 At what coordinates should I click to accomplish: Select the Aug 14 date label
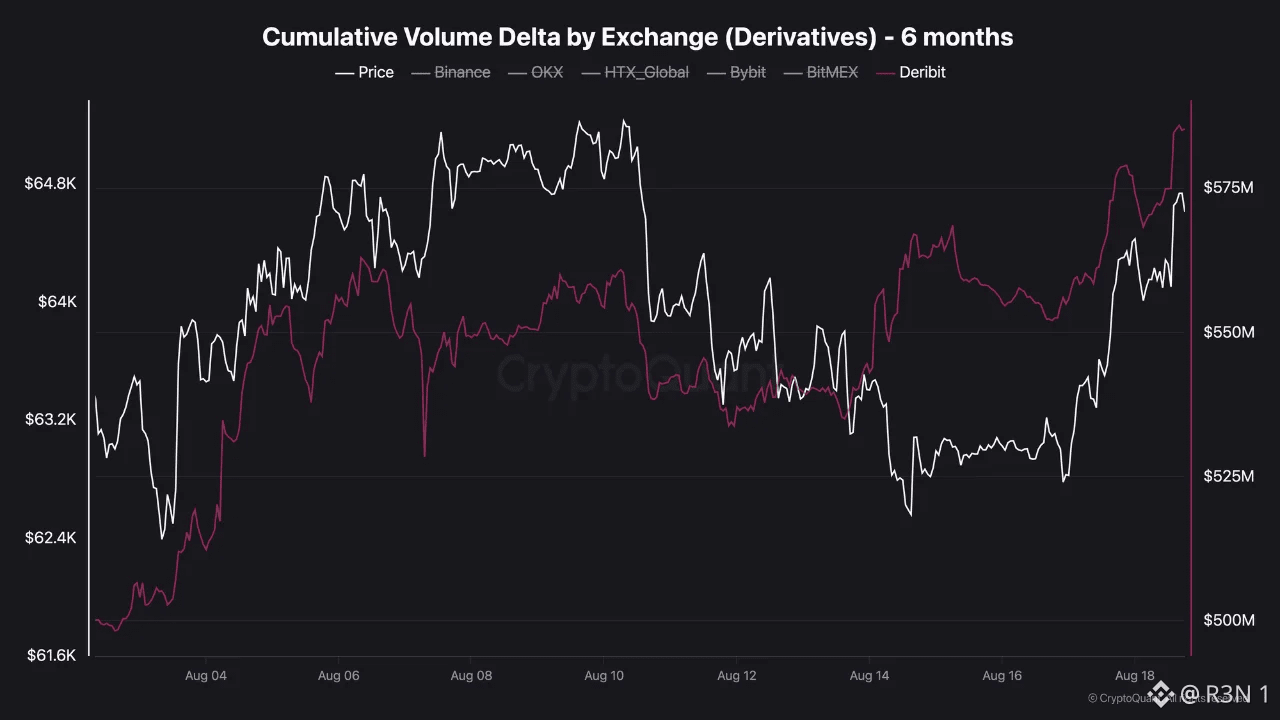(x=870, y=676)
